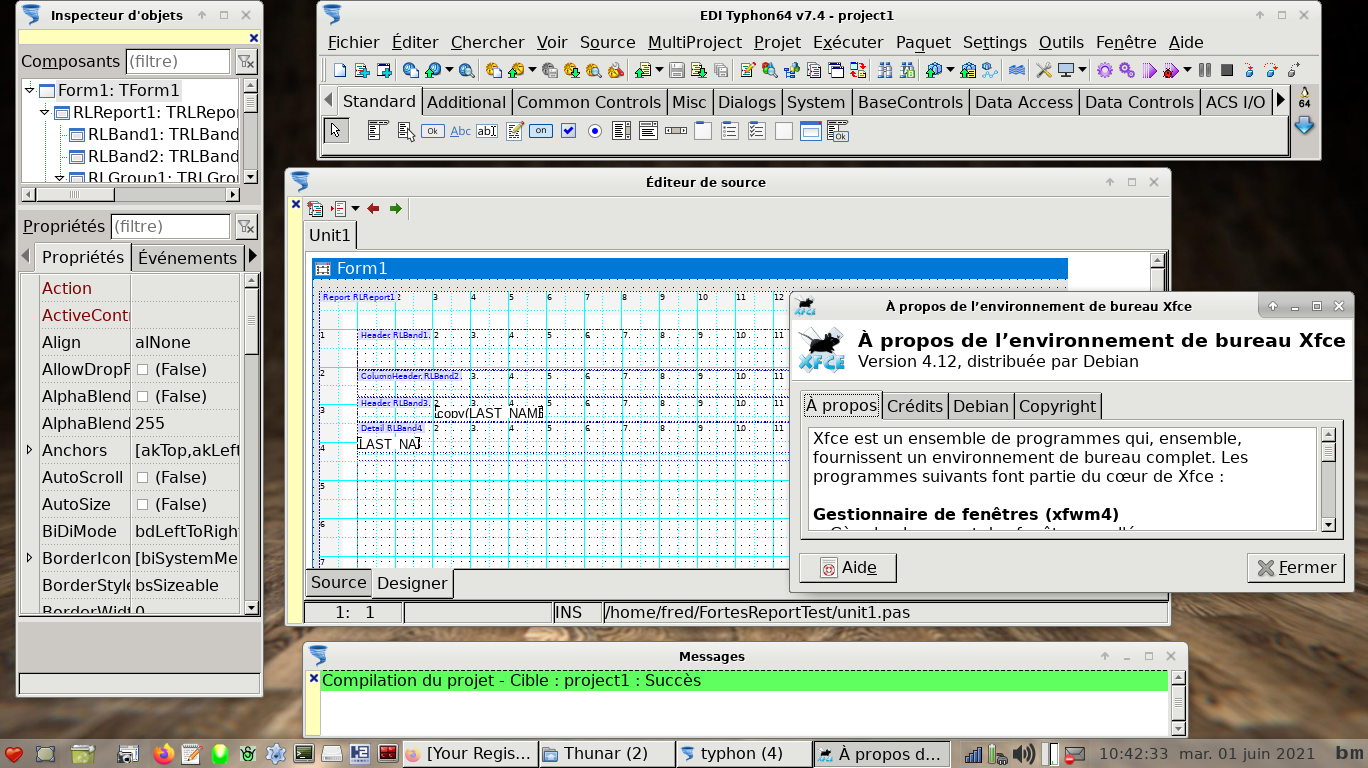Open dropdown arrow next to Run button
The image size is (1368, 768).
coord(1187,70)
